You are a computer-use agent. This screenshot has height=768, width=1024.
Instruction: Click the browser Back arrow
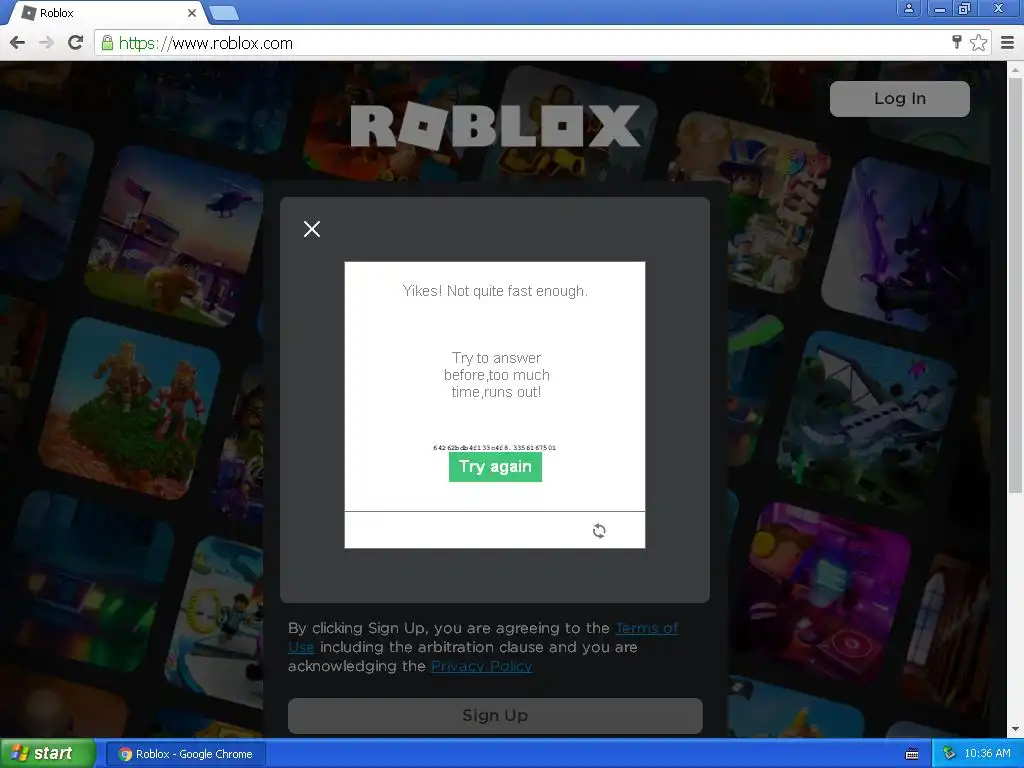[18, 43]
